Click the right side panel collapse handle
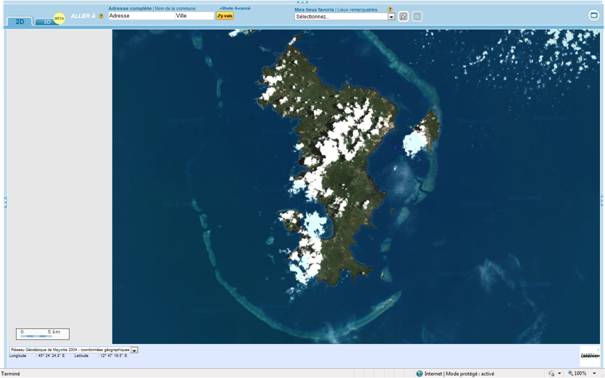Image resolution: width=605 pixels, height=378 pixels. tap(602, 202)
